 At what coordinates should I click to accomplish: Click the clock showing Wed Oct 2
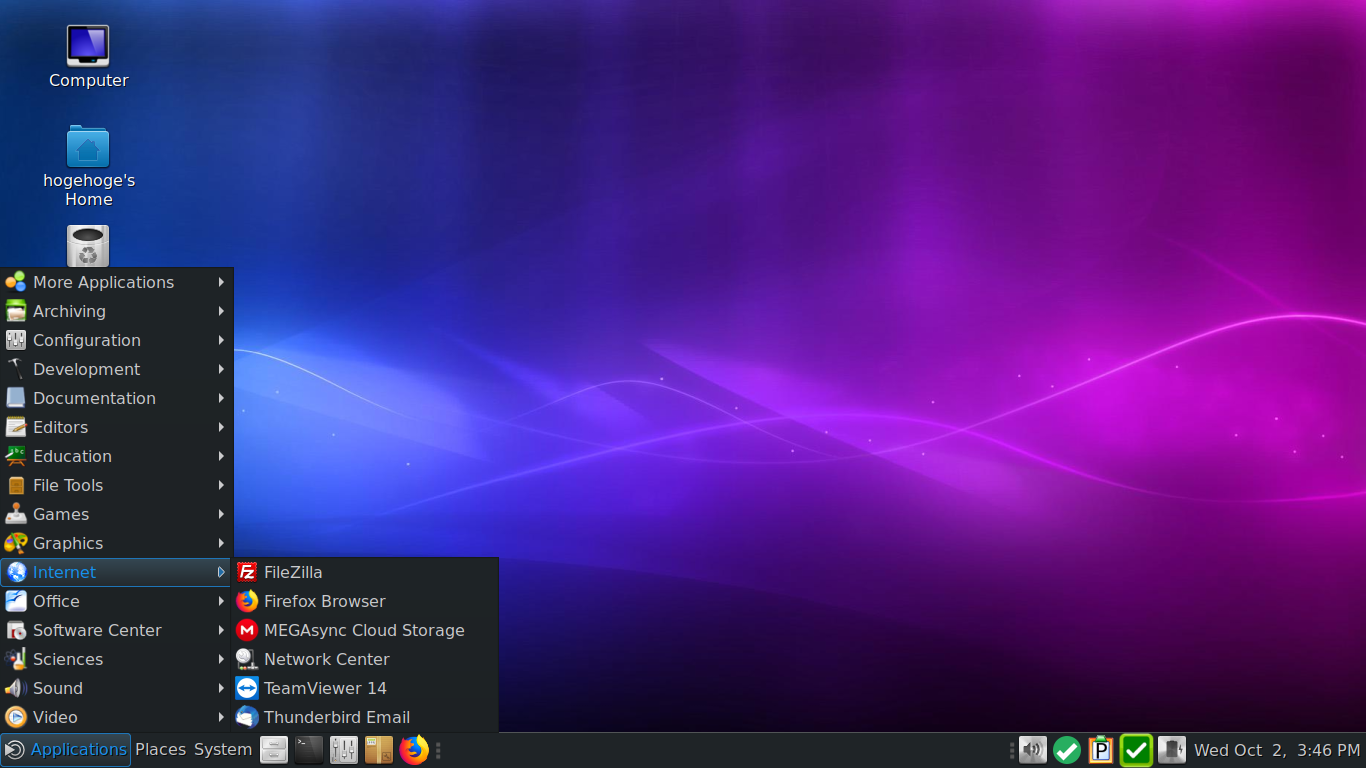[1277, 750]
